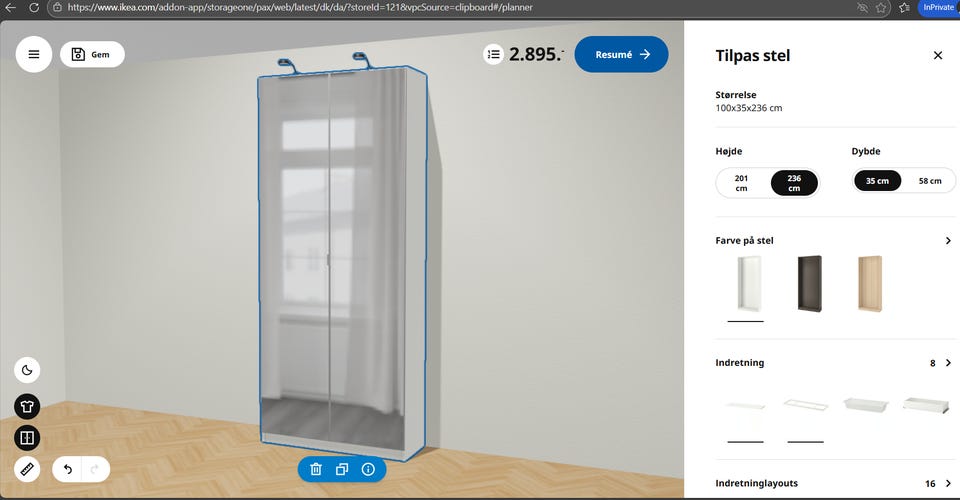This screenshot has width=960, height=500.
Task: Open the hamburger main menu
Action: click(34, 54)
